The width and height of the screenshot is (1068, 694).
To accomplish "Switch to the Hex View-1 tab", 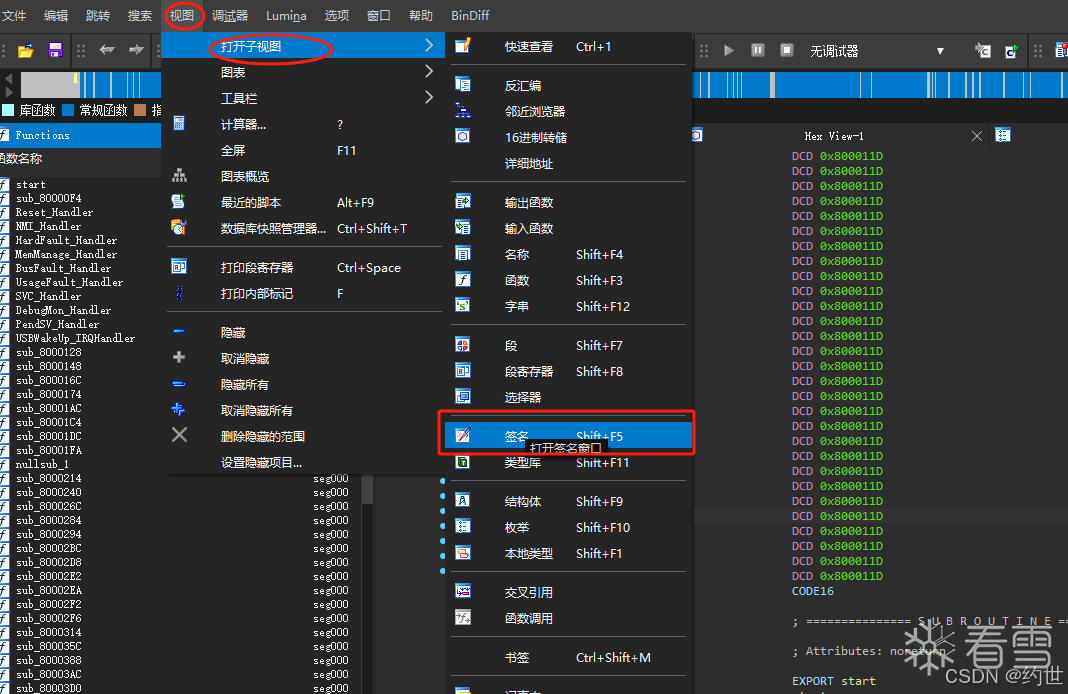I will [x=834, y=136].
